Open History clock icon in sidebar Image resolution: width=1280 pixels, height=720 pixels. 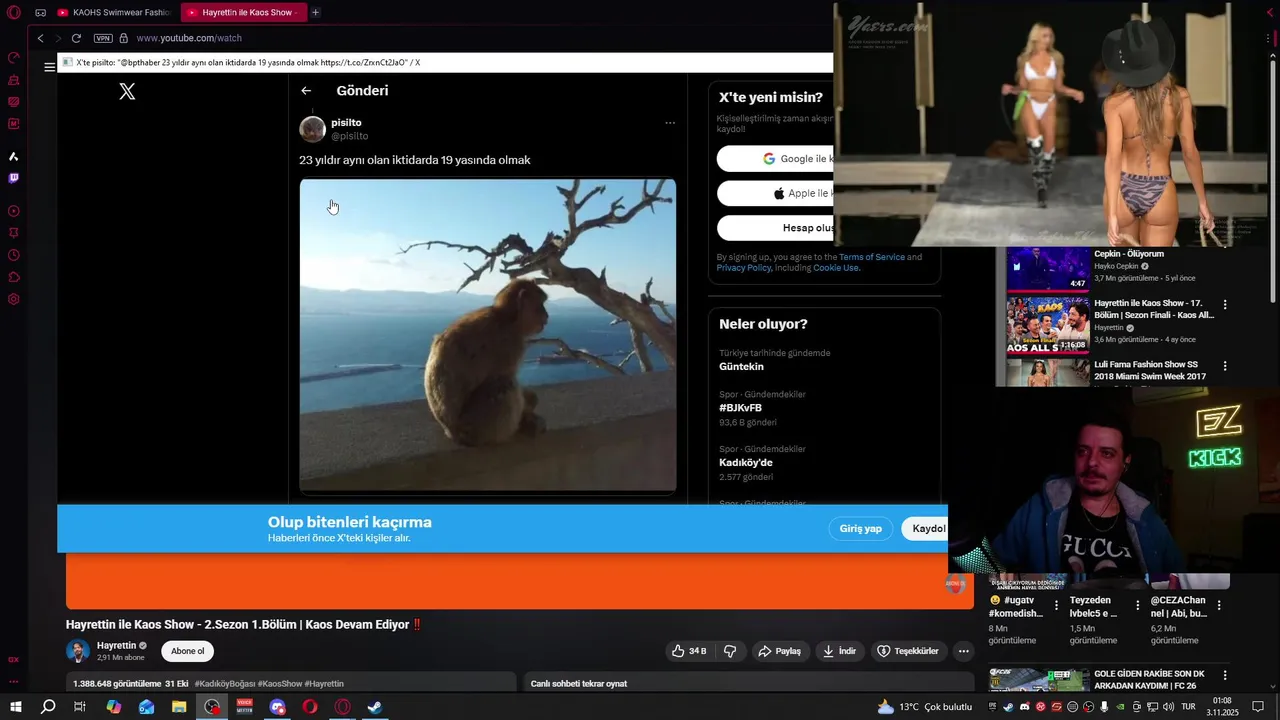pos(14,255)
